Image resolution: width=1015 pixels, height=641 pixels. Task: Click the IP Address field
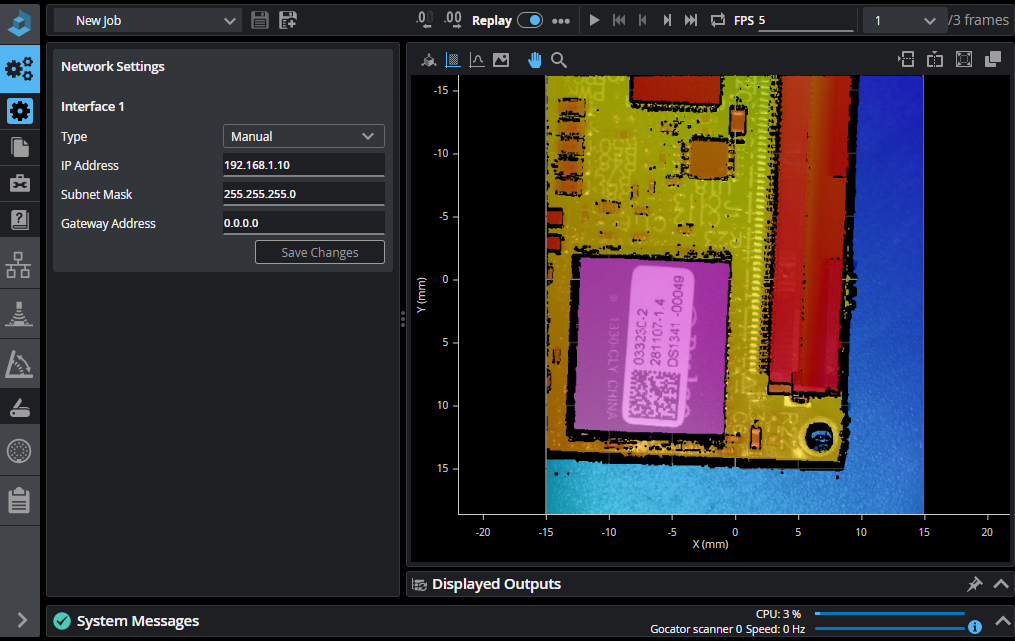point(303,165)
